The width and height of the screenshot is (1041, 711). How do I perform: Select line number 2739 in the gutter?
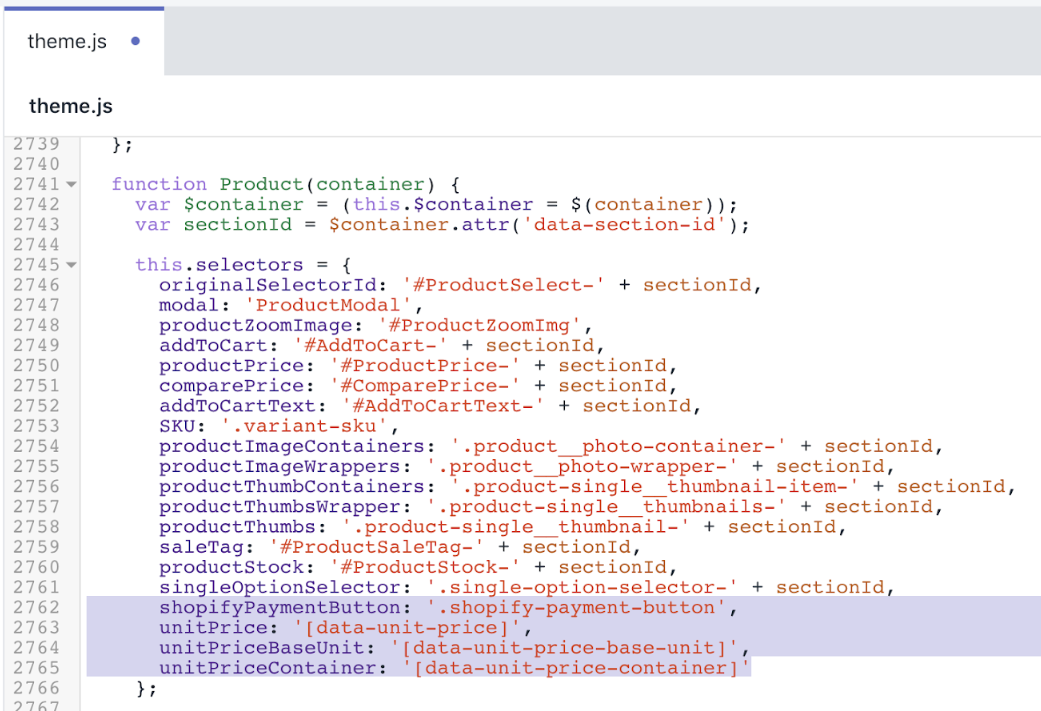pyautogui.click(x=36, y=144)
